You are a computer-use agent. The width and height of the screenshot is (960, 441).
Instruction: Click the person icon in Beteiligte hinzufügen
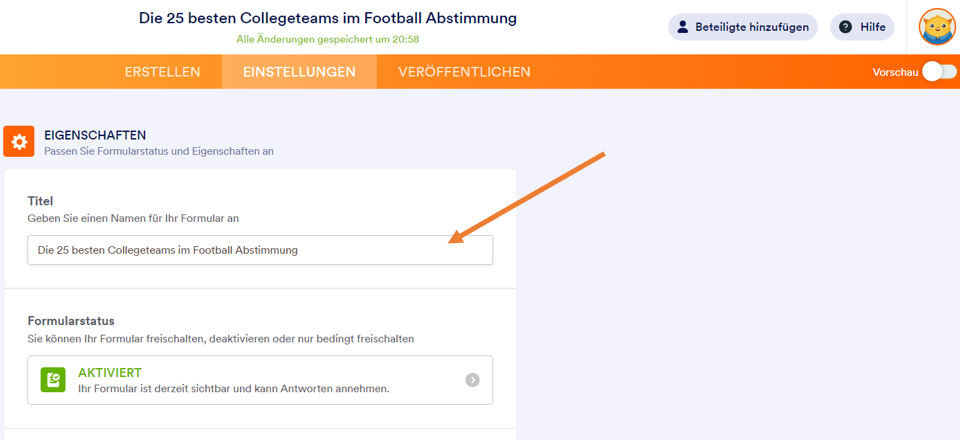tap(681, 27)
